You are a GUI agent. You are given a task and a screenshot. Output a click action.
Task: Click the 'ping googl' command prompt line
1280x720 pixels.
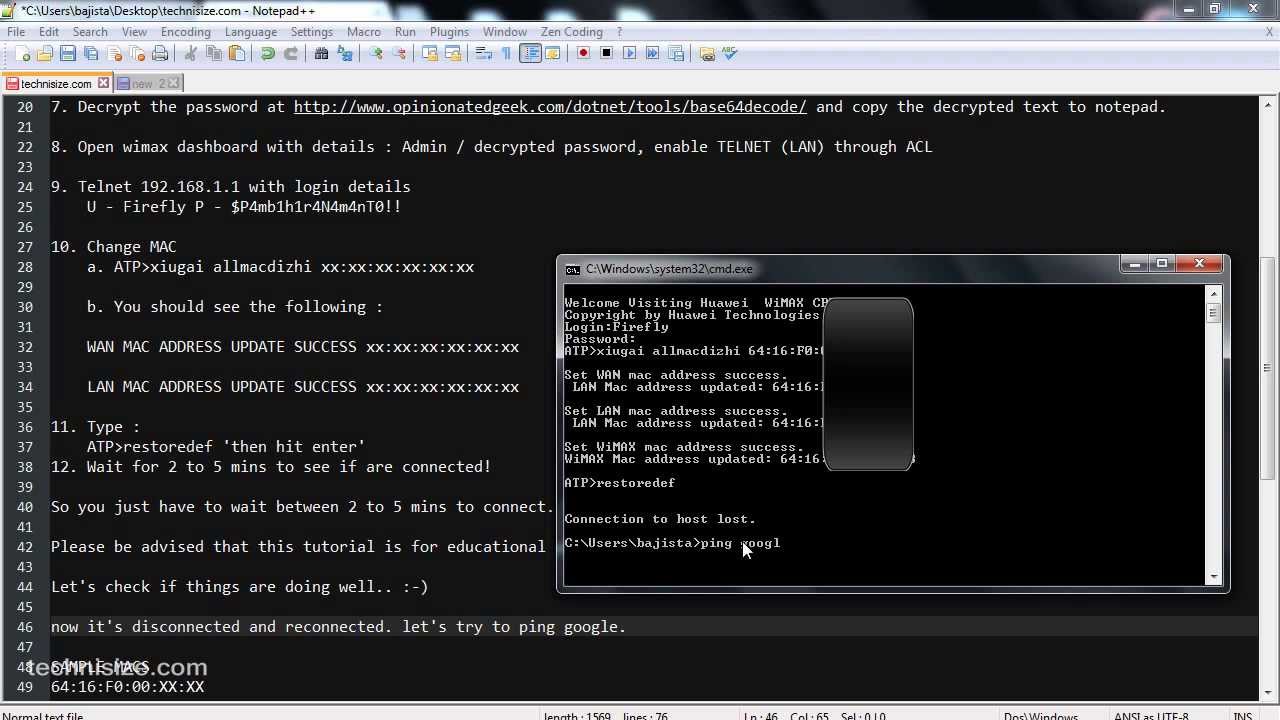click(672, 543)
